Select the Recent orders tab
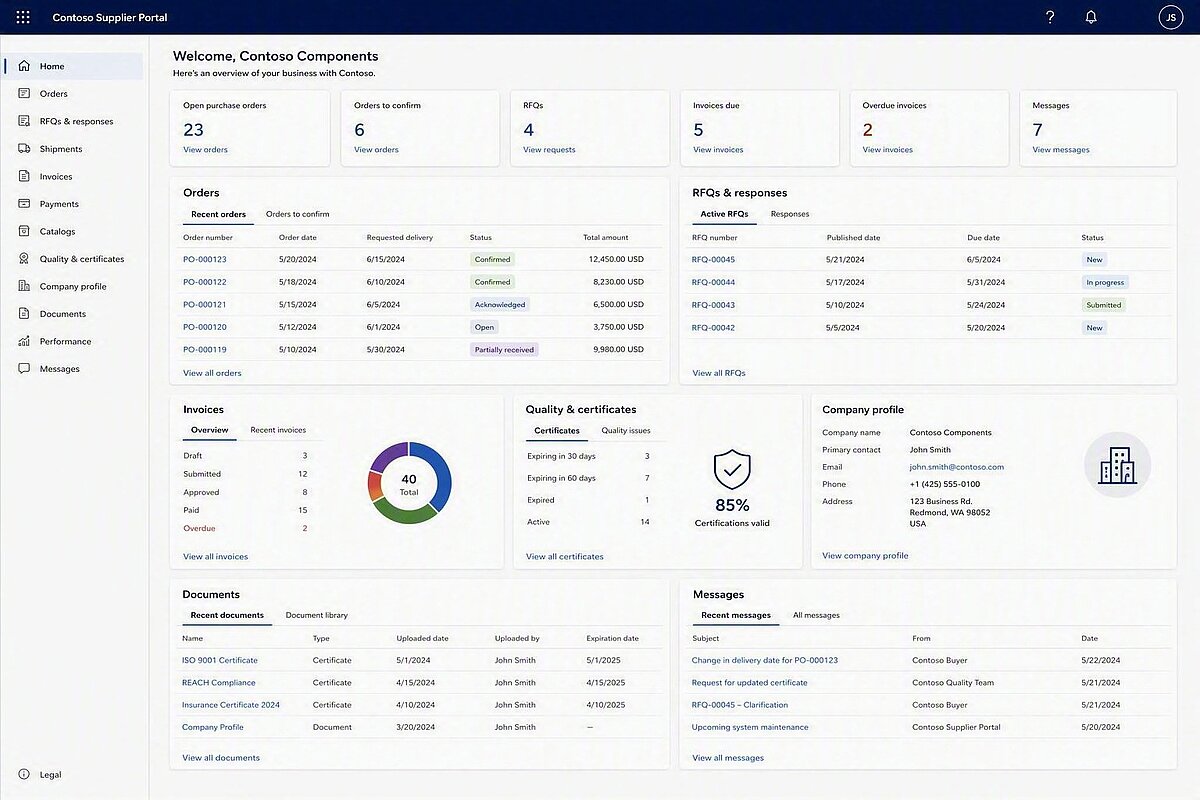Viewport: 1200px width, 800px height. 218,214
